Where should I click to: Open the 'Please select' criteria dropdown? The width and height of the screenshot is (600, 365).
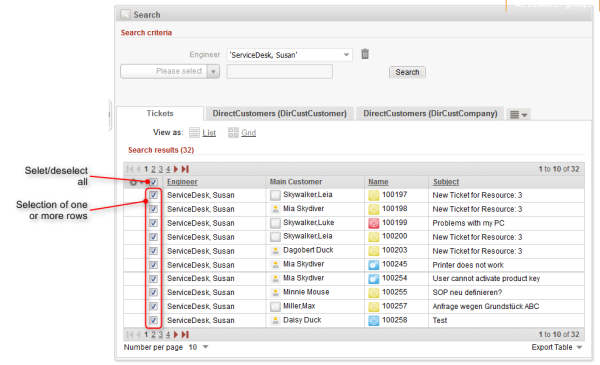click(x=170, y=71)
